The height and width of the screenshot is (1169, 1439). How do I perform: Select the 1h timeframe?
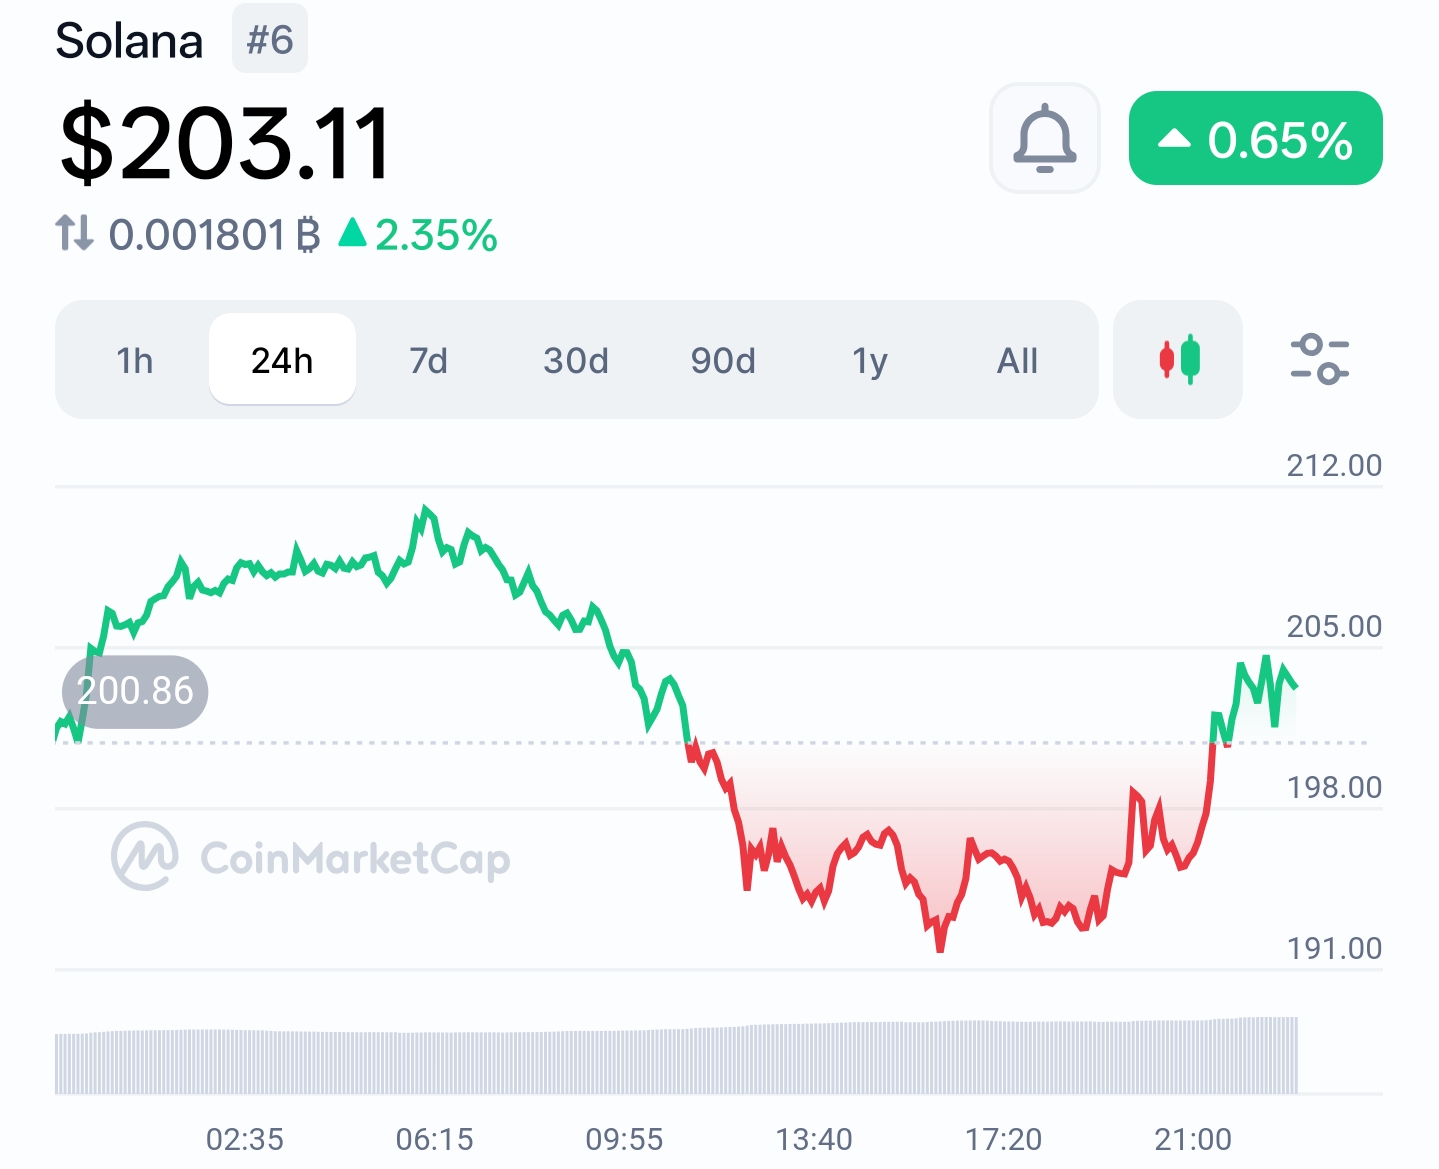point(135,359)
